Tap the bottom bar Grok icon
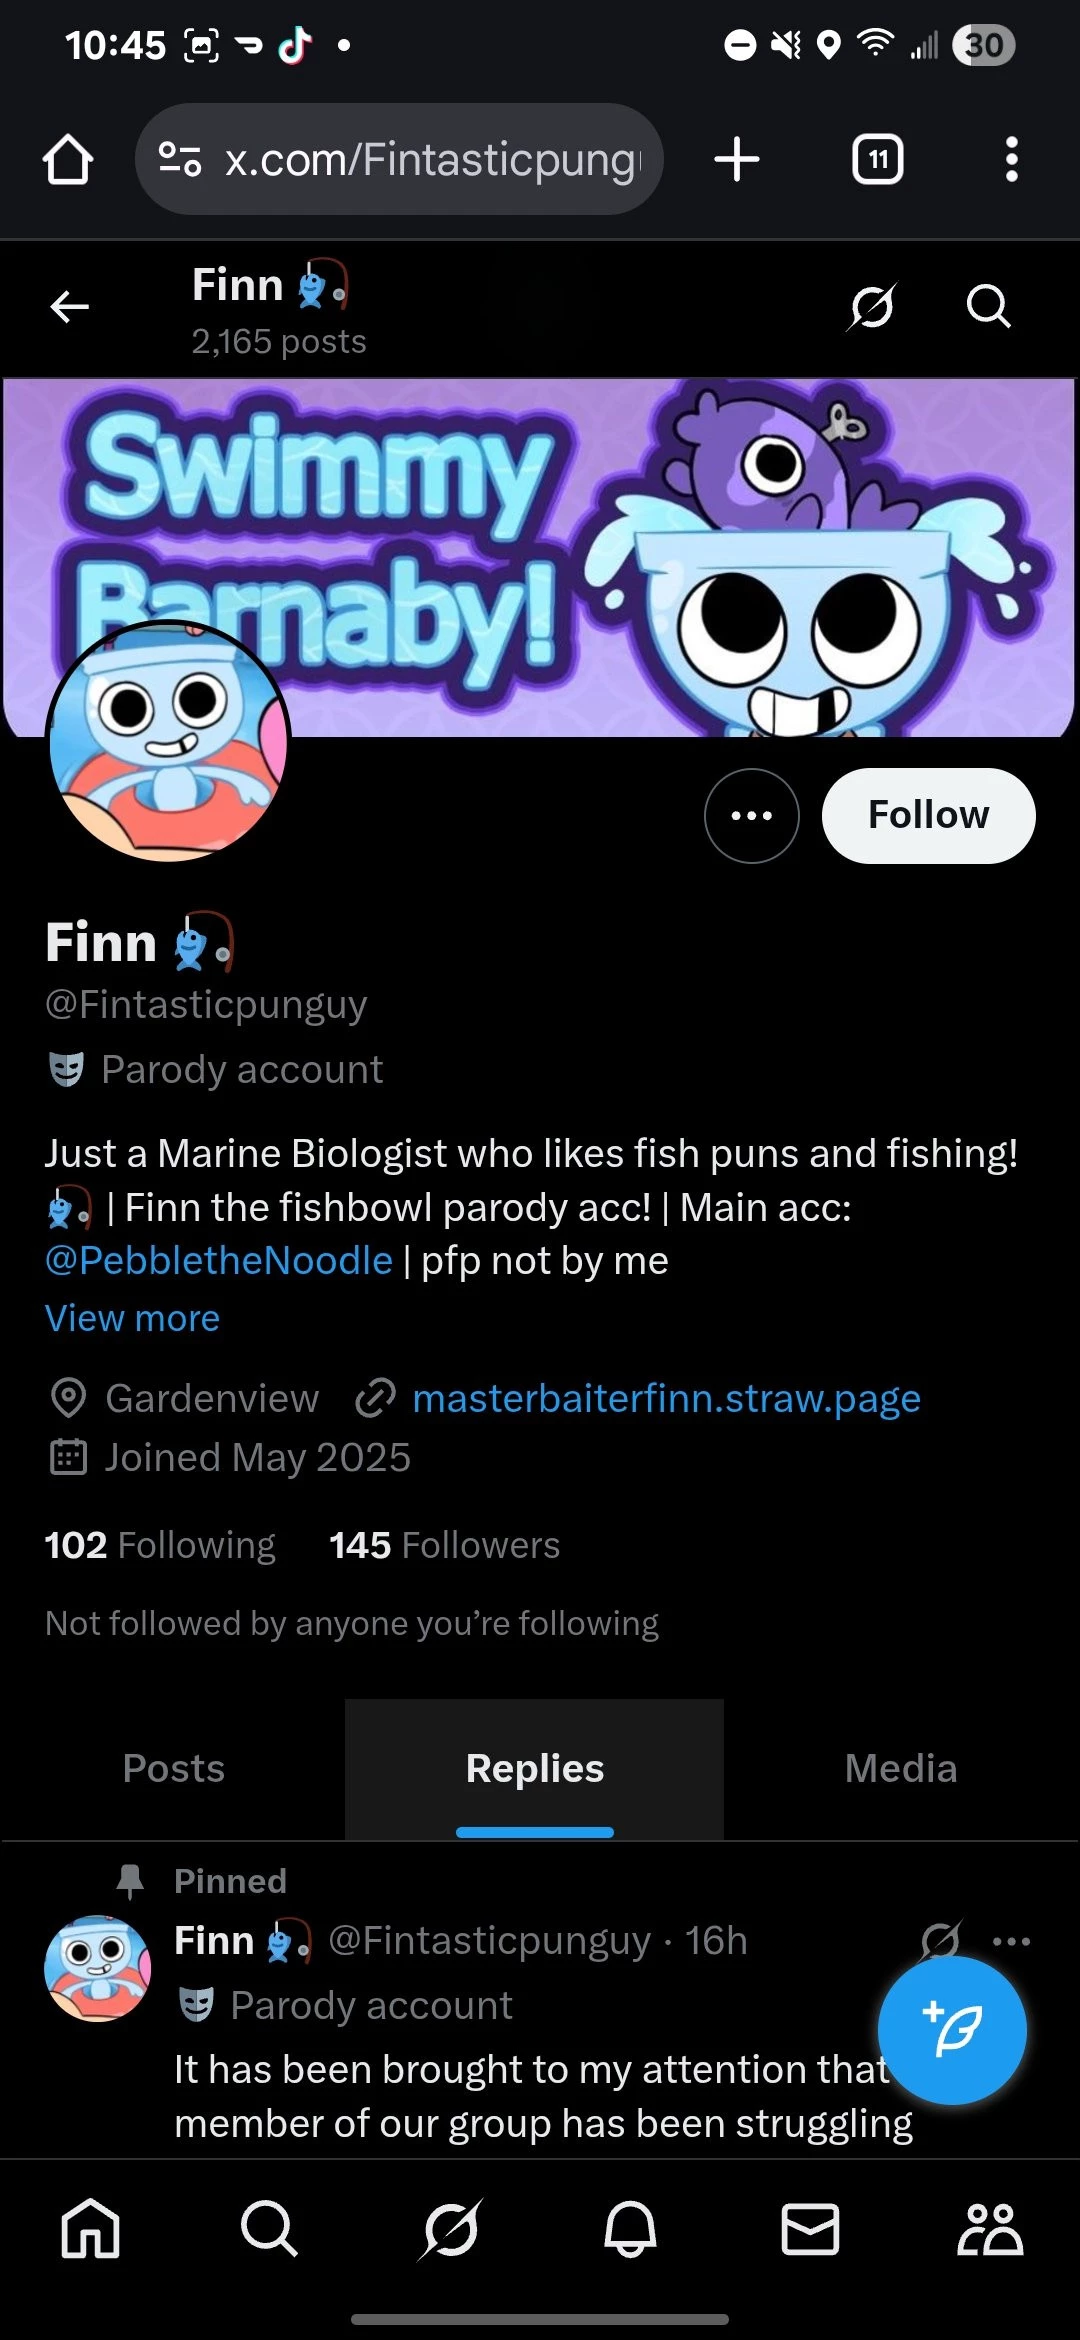 click(450, 2229)
